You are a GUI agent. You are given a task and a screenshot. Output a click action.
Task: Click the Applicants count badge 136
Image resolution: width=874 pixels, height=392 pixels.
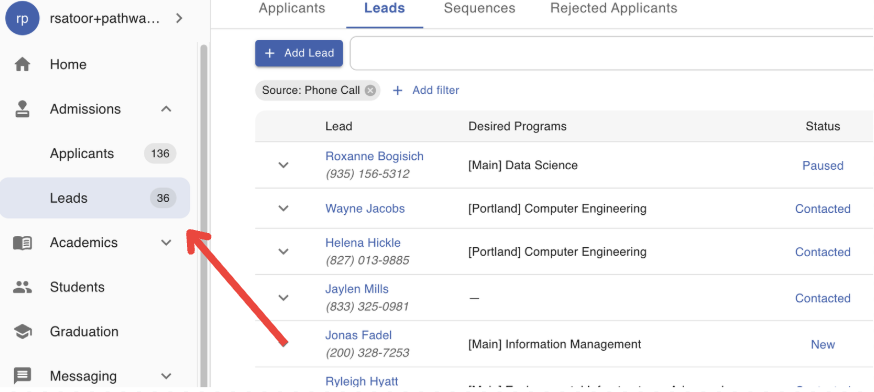161,153
